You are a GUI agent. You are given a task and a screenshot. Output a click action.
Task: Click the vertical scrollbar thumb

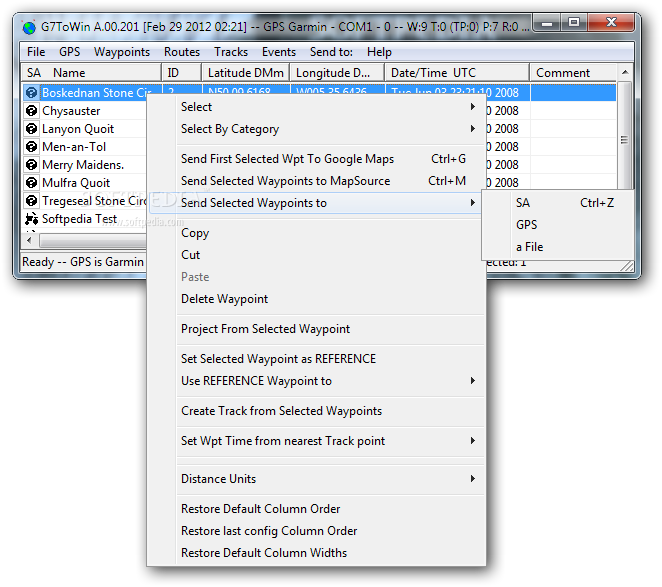[625, 140]
